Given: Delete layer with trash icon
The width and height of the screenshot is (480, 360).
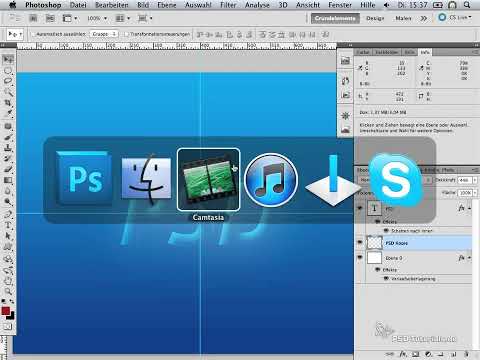Looking at the screenshot, I should [x=467, y=354].
